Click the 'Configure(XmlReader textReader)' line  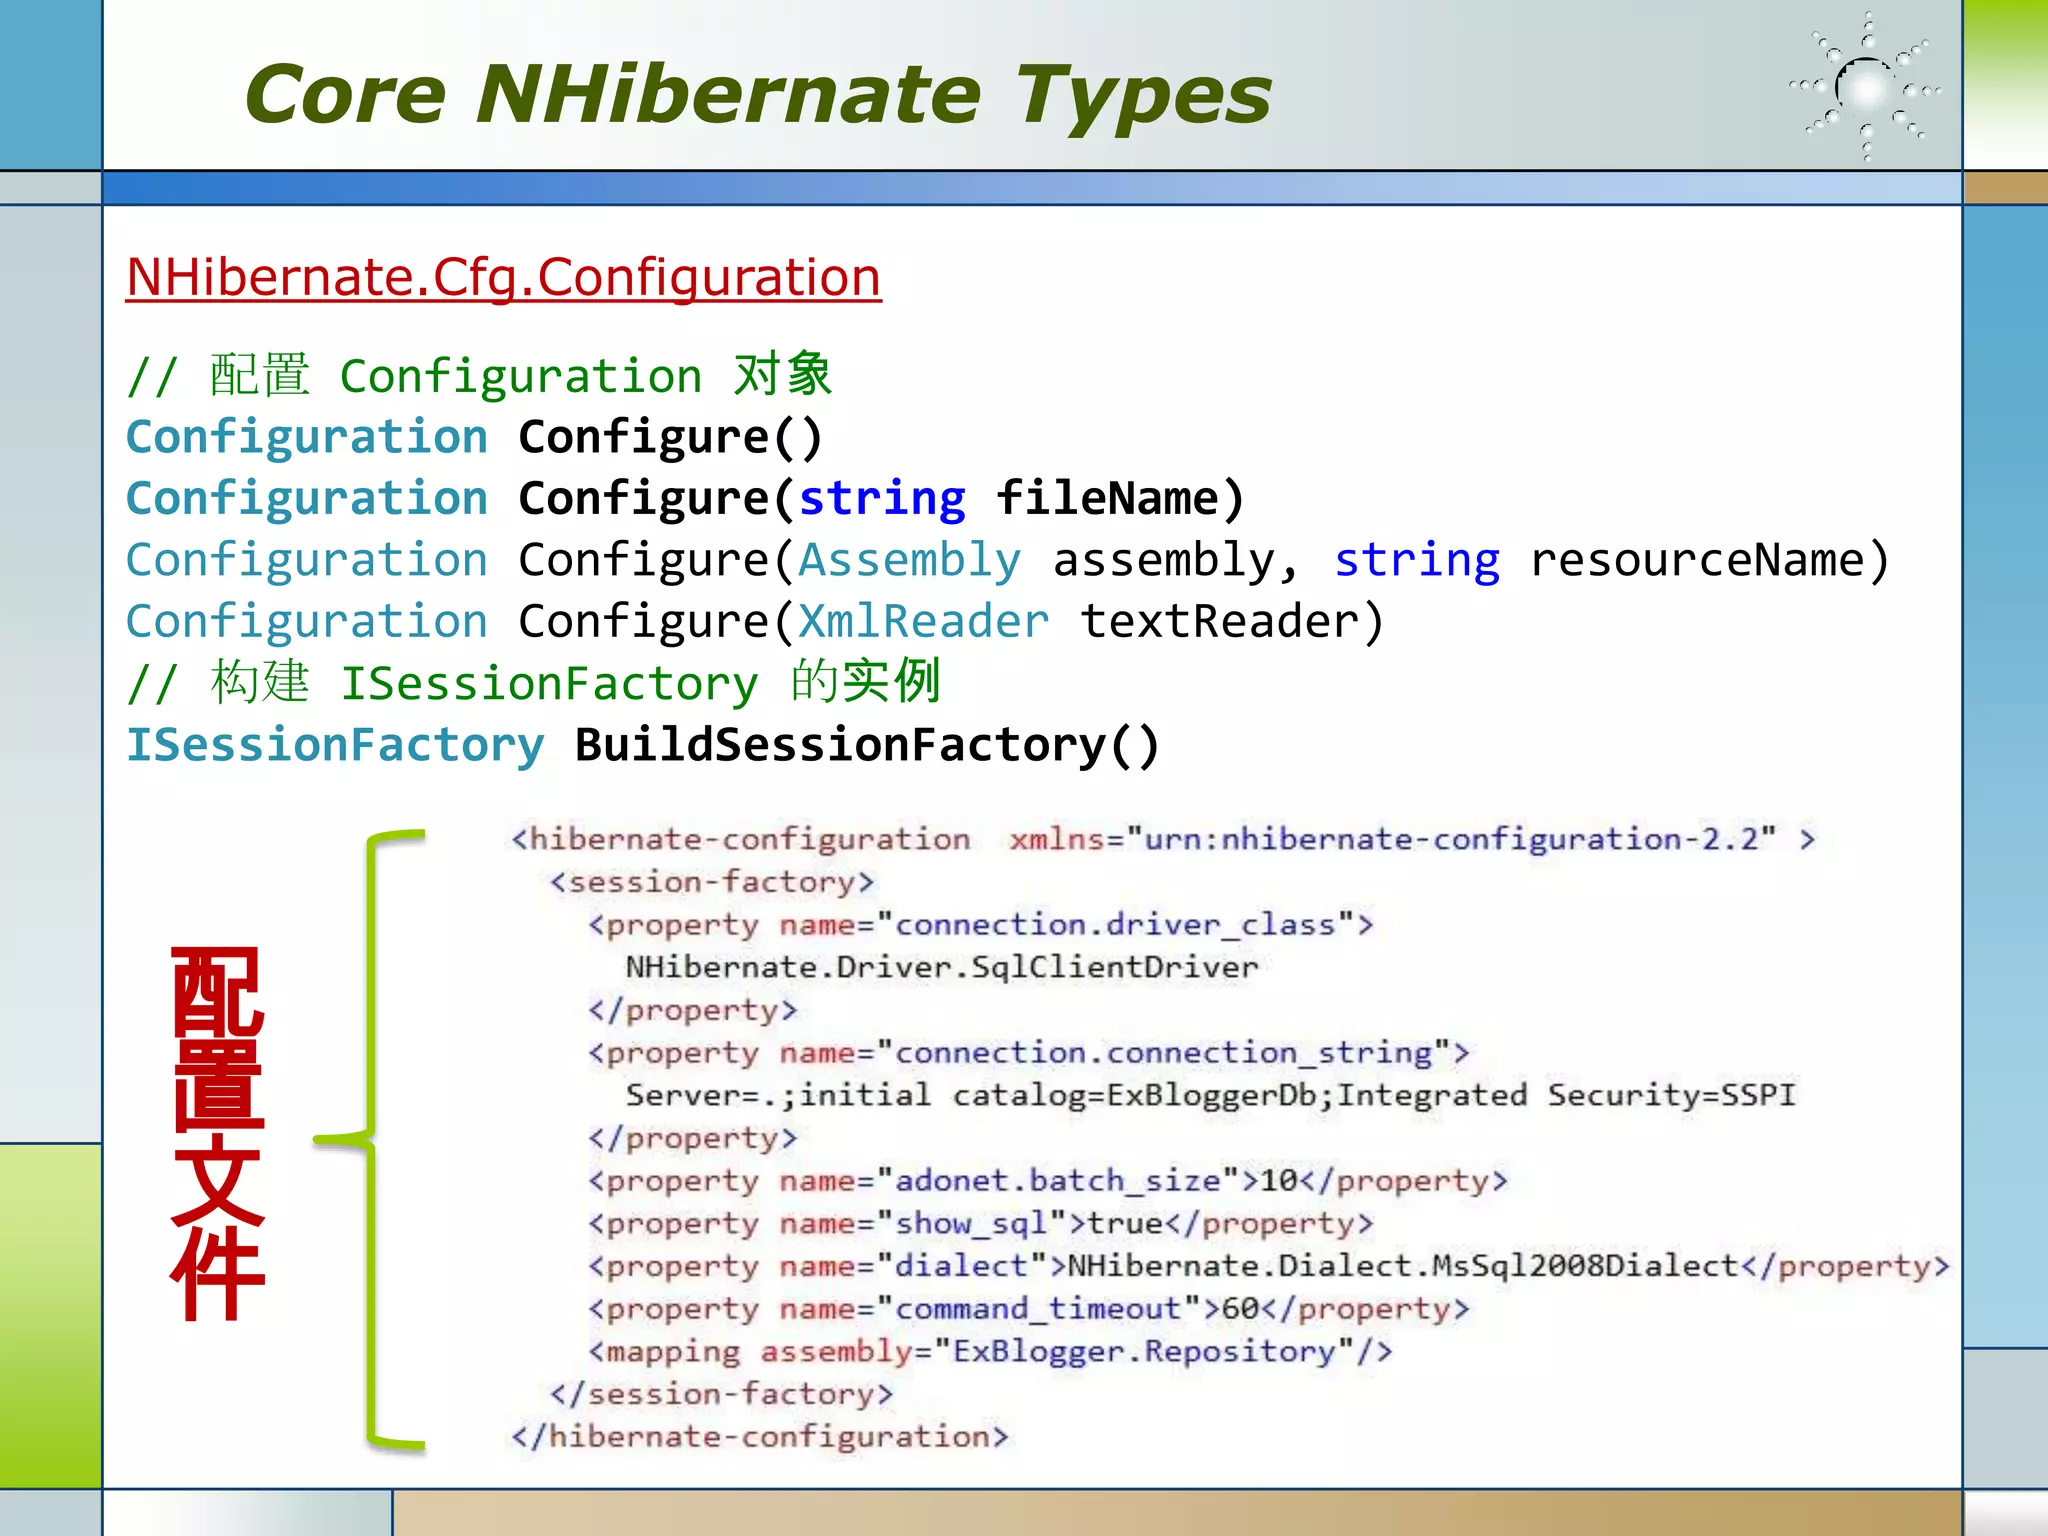755,622
